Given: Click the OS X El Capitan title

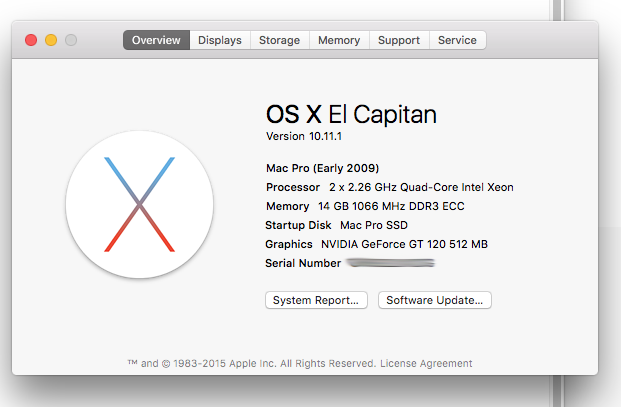Looking at the screenshot, I should click(351, 114).
